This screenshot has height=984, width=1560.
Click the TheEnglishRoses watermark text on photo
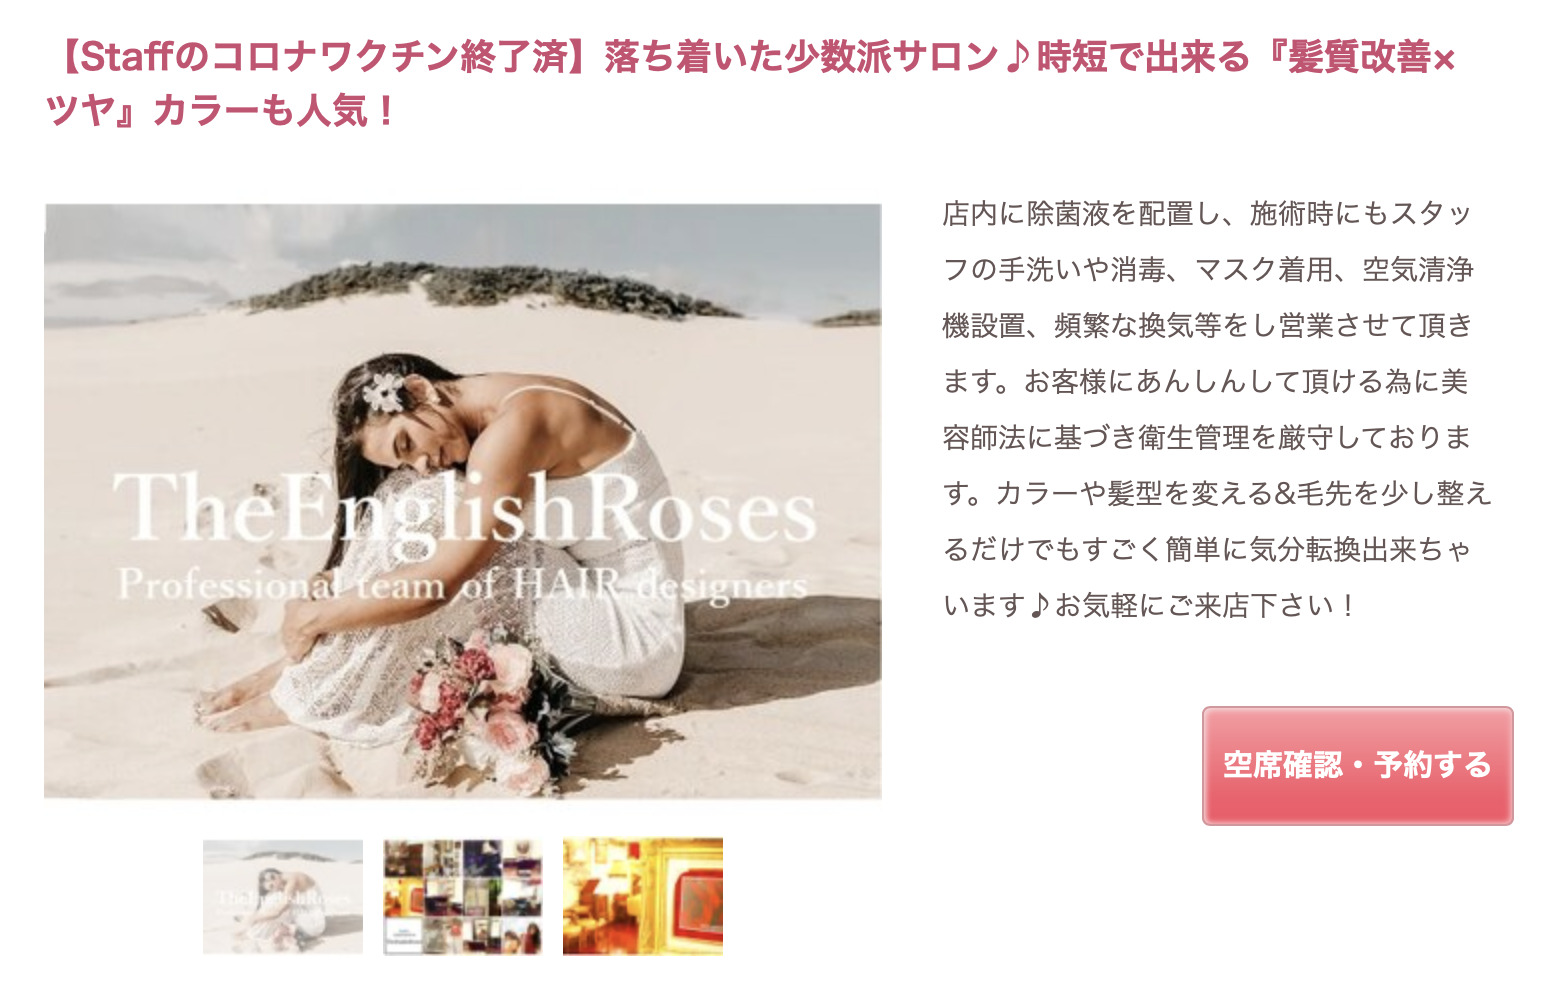pyautogui.click(x=465, y=508)
